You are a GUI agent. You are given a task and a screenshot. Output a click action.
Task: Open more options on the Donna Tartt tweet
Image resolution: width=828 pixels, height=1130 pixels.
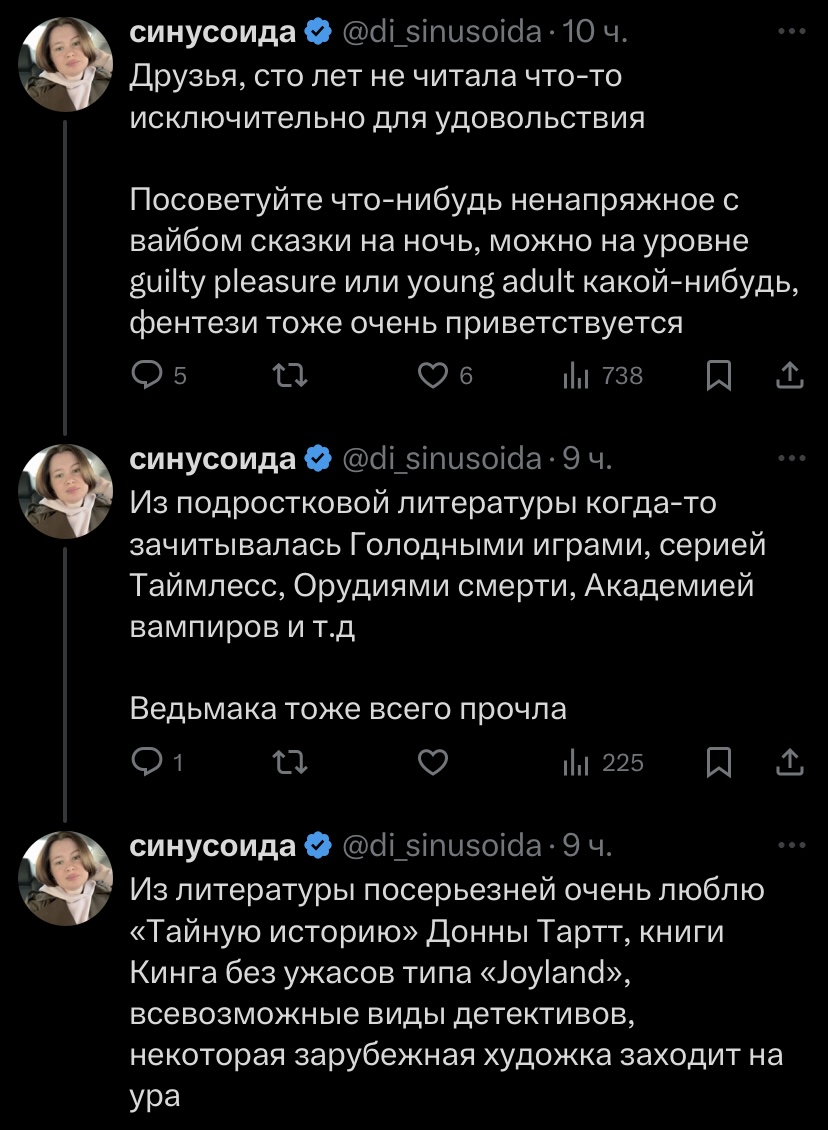[791, 845]
